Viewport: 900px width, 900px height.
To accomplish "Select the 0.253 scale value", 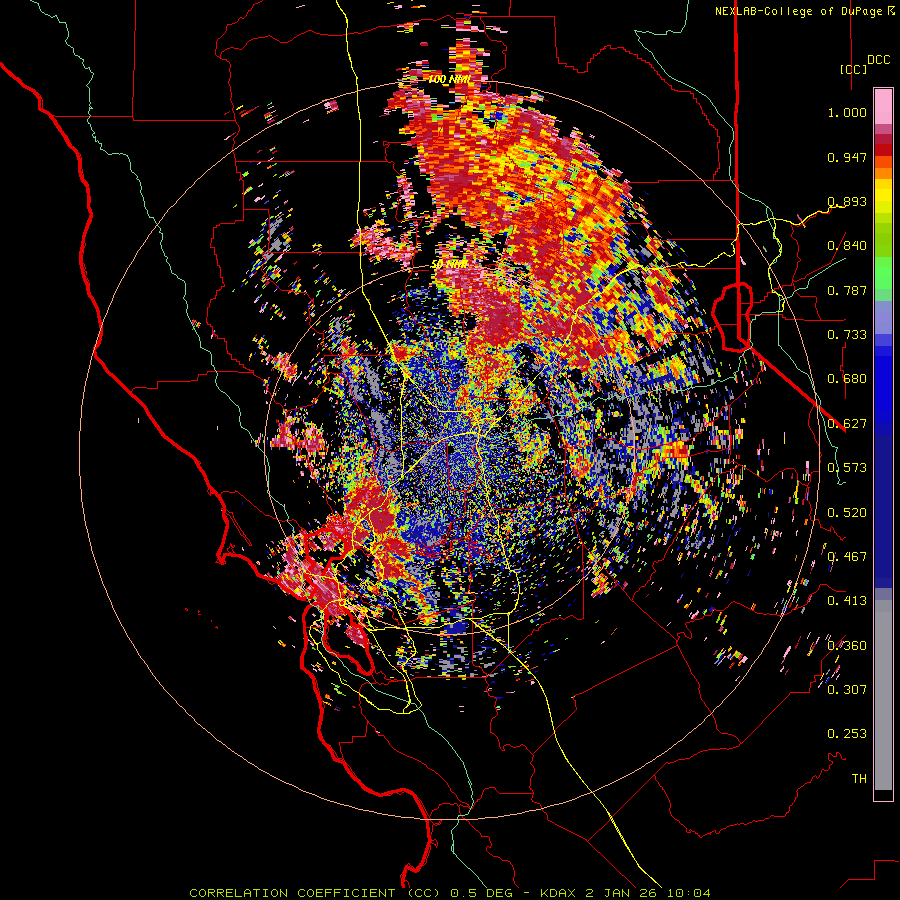I will point(847,734).
